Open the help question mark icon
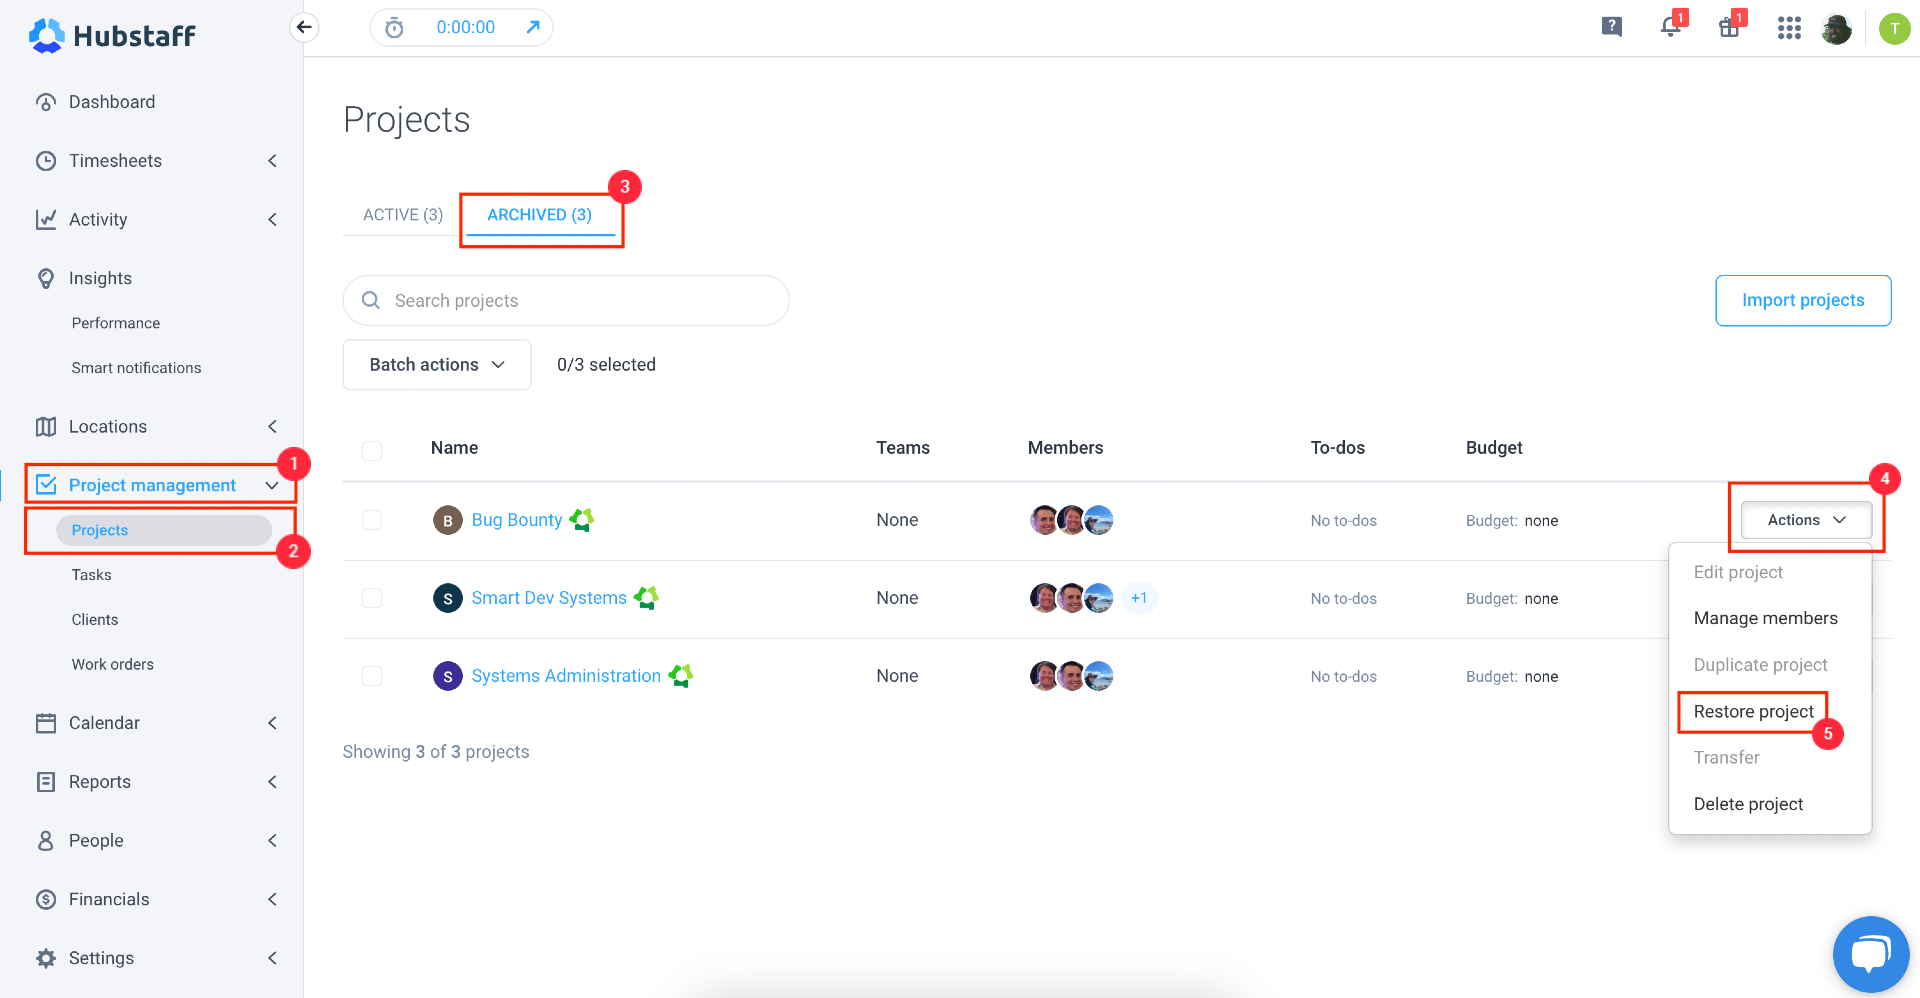The image size is (1920, 998). tap(1611, 27)
